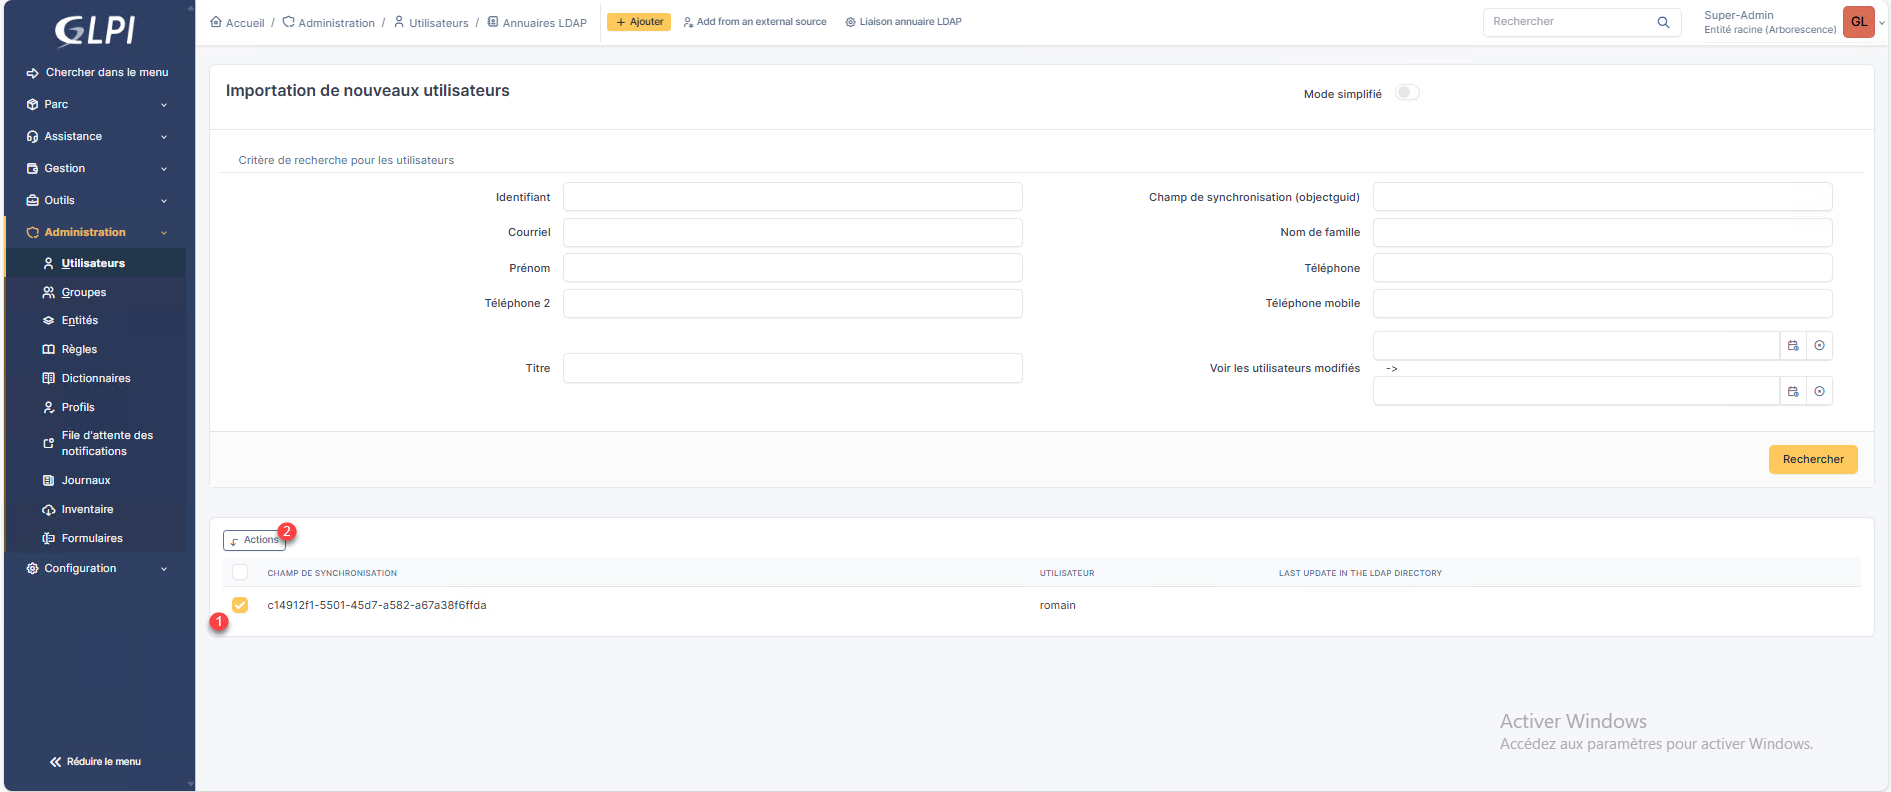
Task: Open the Actions button
Action: 254,540
